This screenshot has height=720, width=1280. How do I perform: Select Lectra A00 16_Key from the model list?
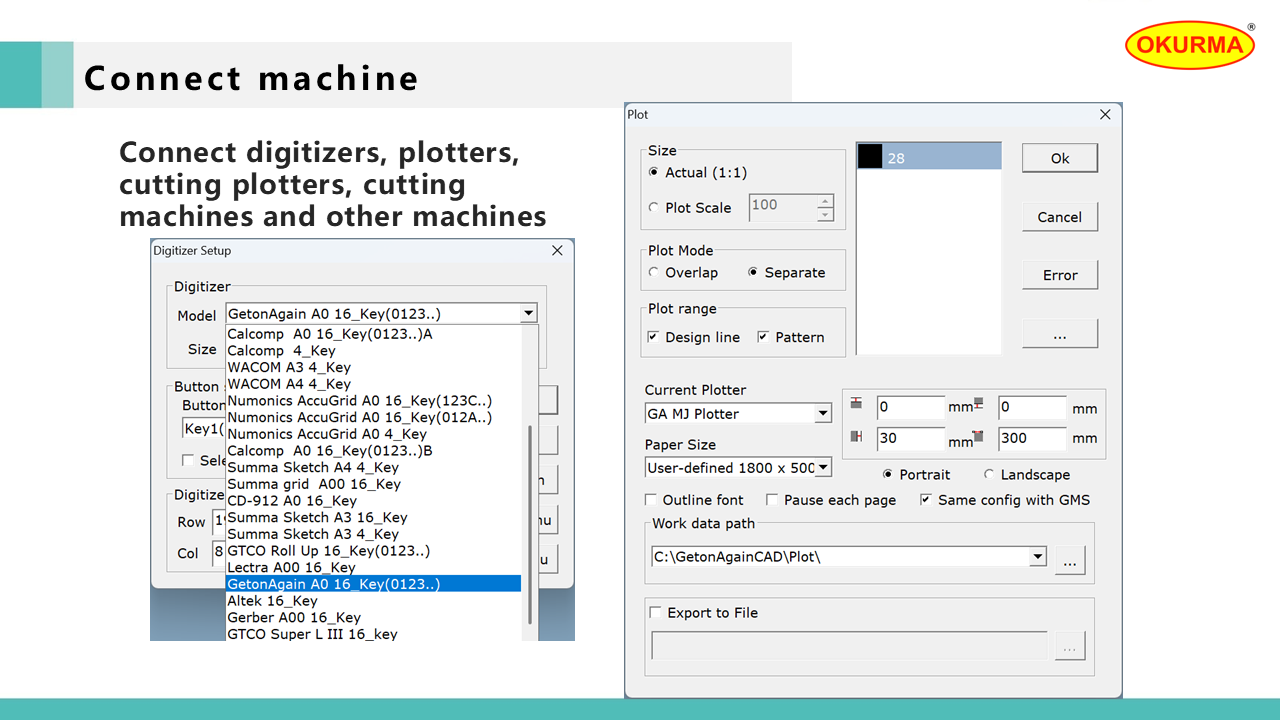click(291, 567)
